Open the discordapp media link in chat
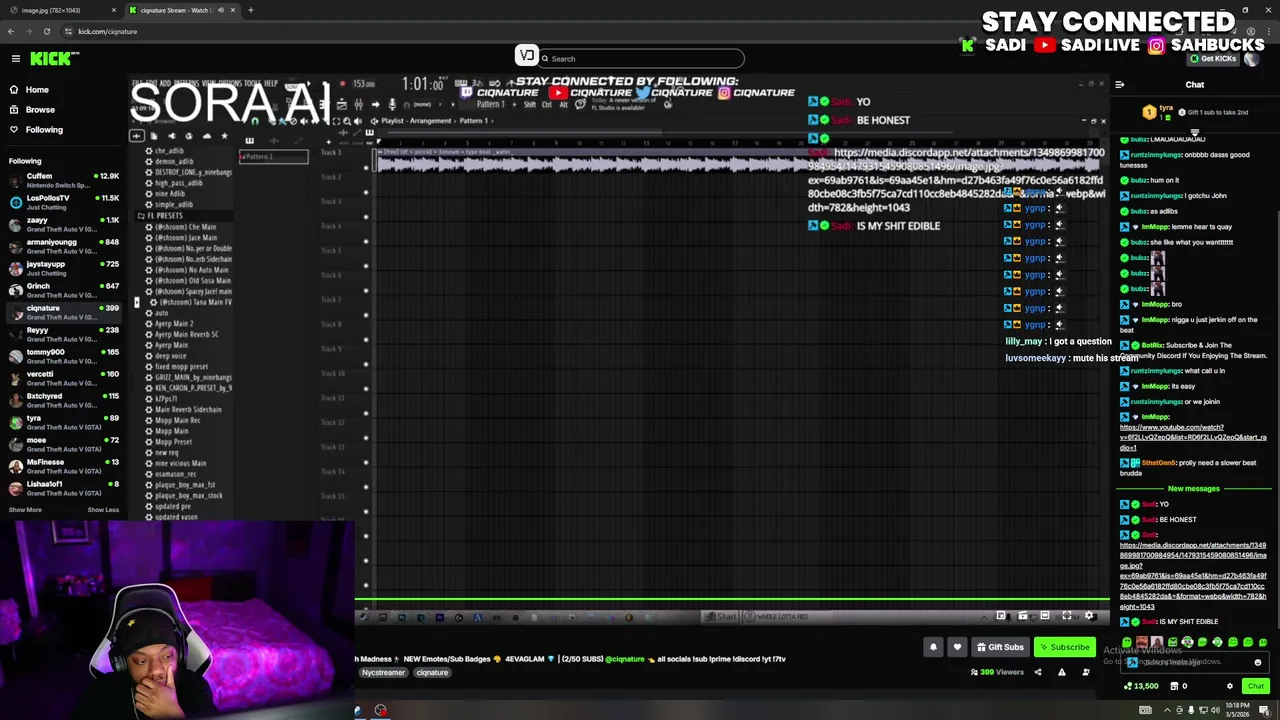The height and width of the screenshot is (720, 1280). click(x=1193, y=576)
